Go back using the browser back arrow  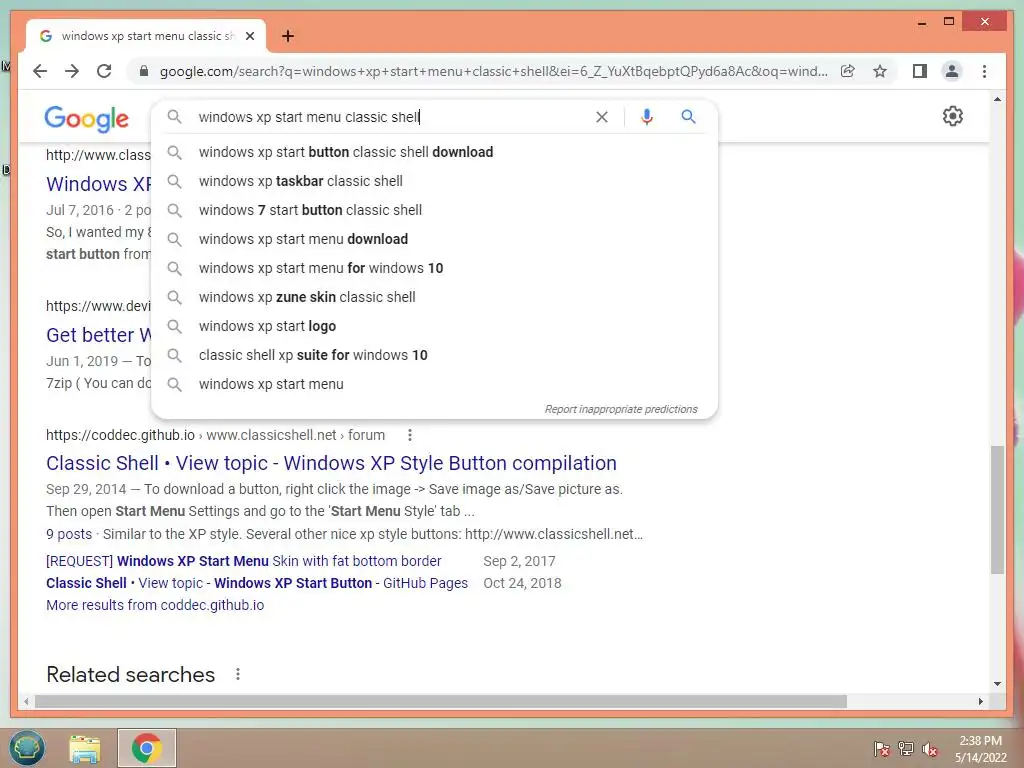pos(40,71)
